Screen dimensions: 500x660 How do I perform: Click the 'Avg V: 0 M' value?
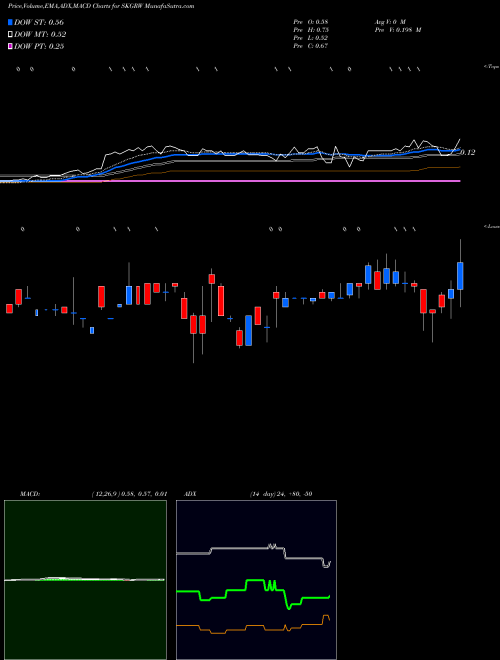pyautogui.click(x=389, y=21)
